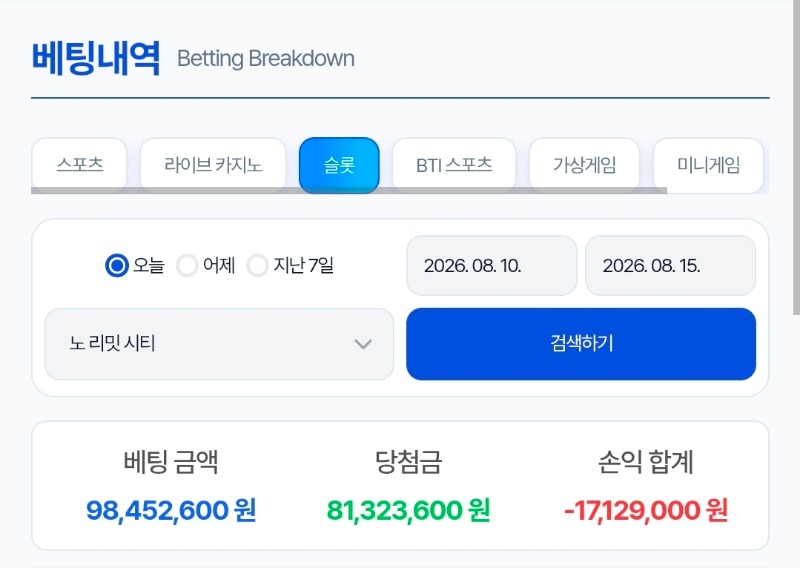Image resolution: width=800 pixels, height=568 pixels.
Task: Open the BTI 스포츠 tab
Action: [454, 164]
